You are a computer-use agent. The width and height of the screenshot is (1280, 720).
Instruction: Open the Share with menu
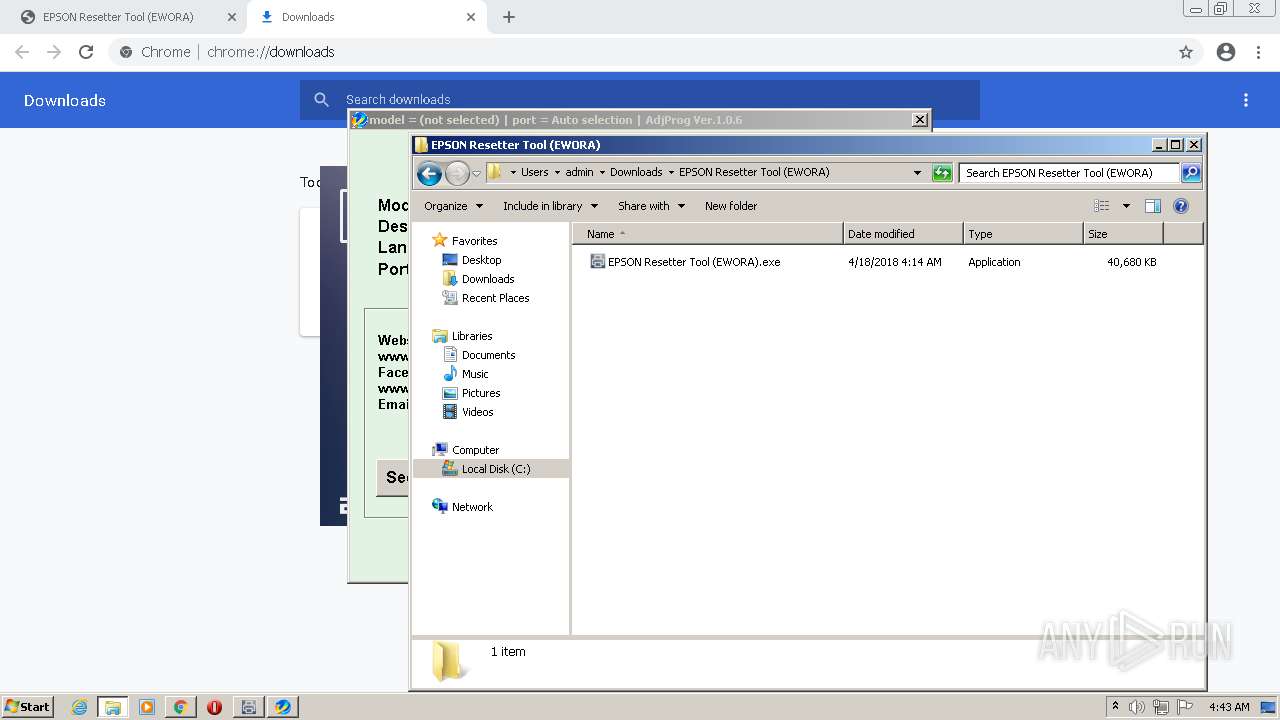[x=652, y=206]
